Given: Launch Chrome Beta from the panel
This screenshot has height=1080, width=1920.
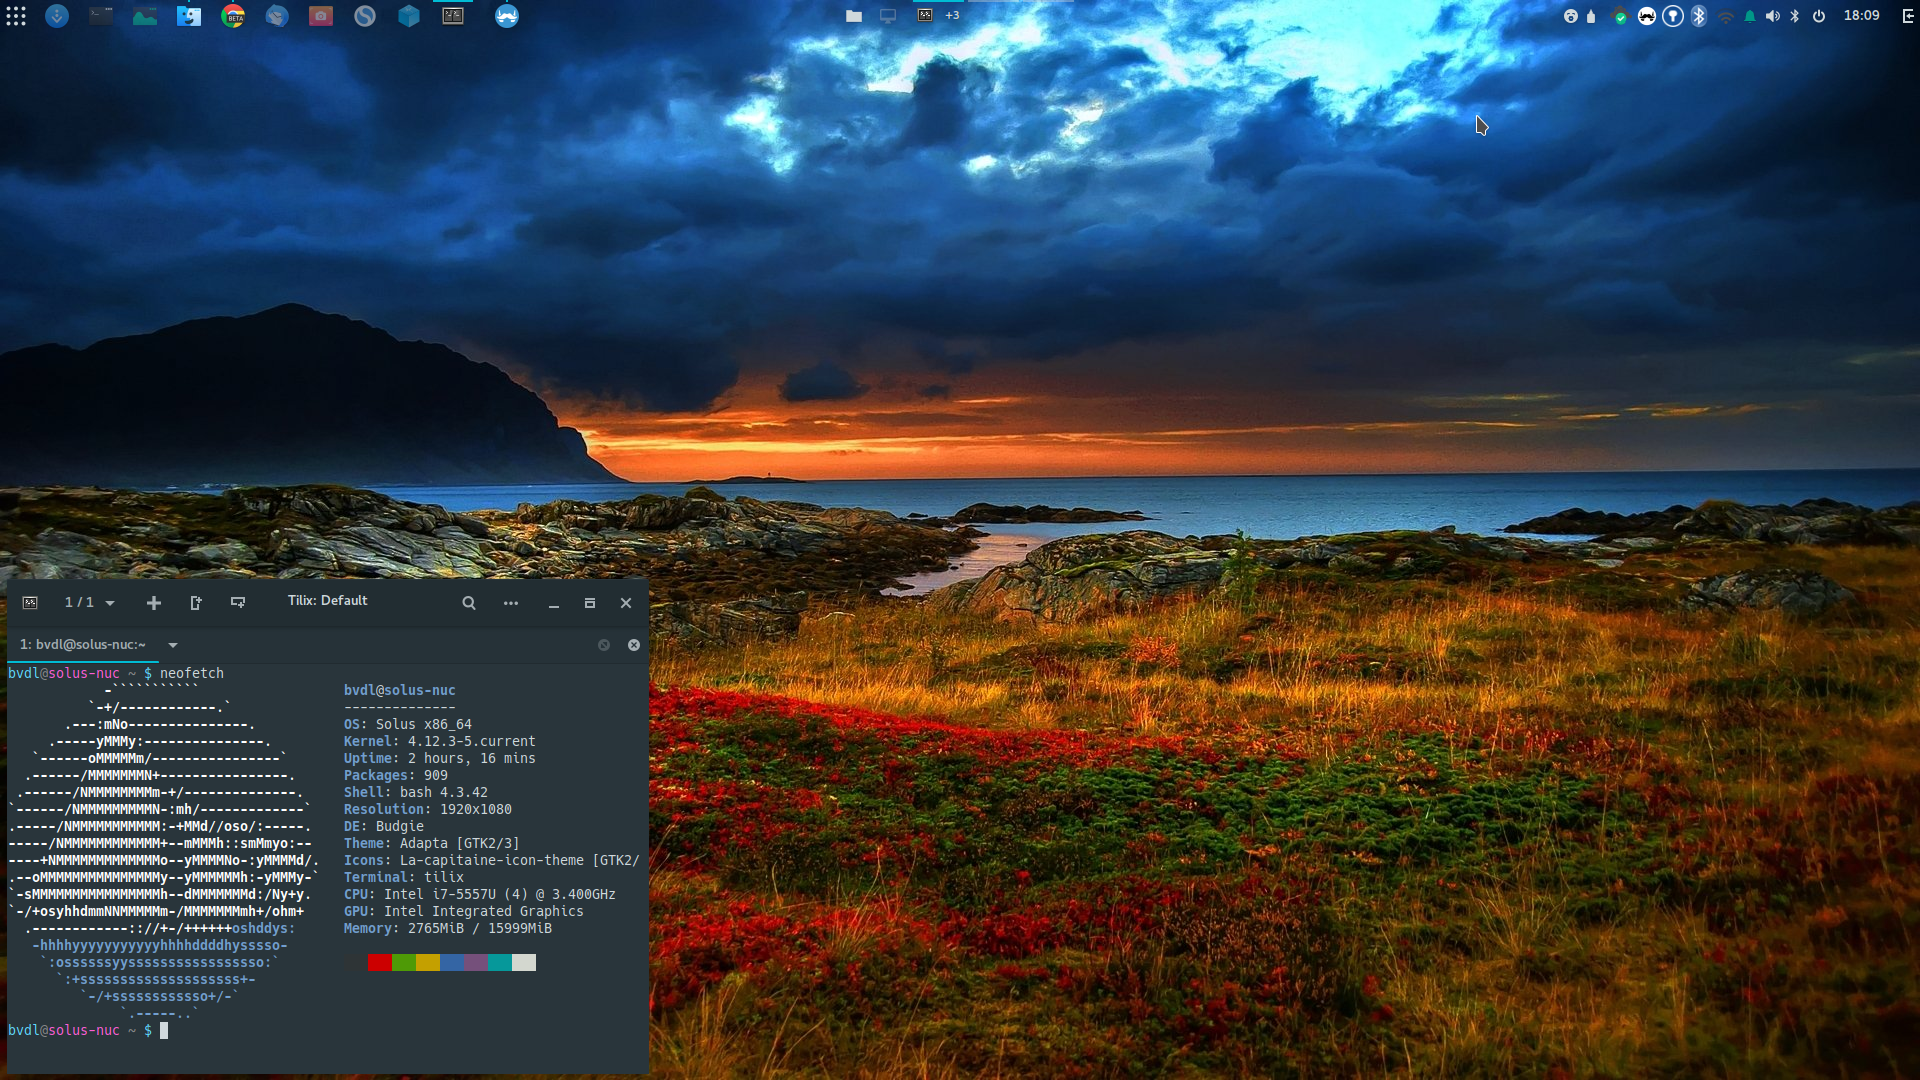Looking at the screenshot, I should pos(233,16).
